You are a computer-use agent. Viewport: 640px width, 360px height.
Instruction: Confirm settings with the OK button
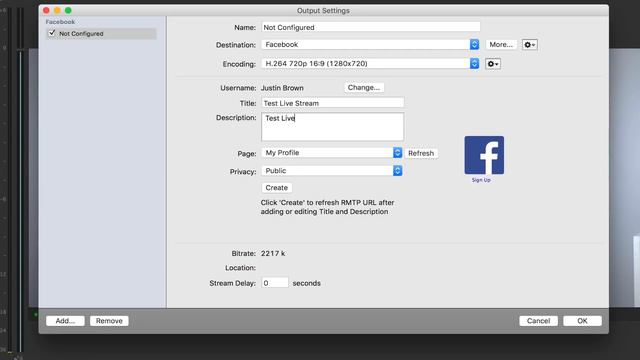coord(582,321)
